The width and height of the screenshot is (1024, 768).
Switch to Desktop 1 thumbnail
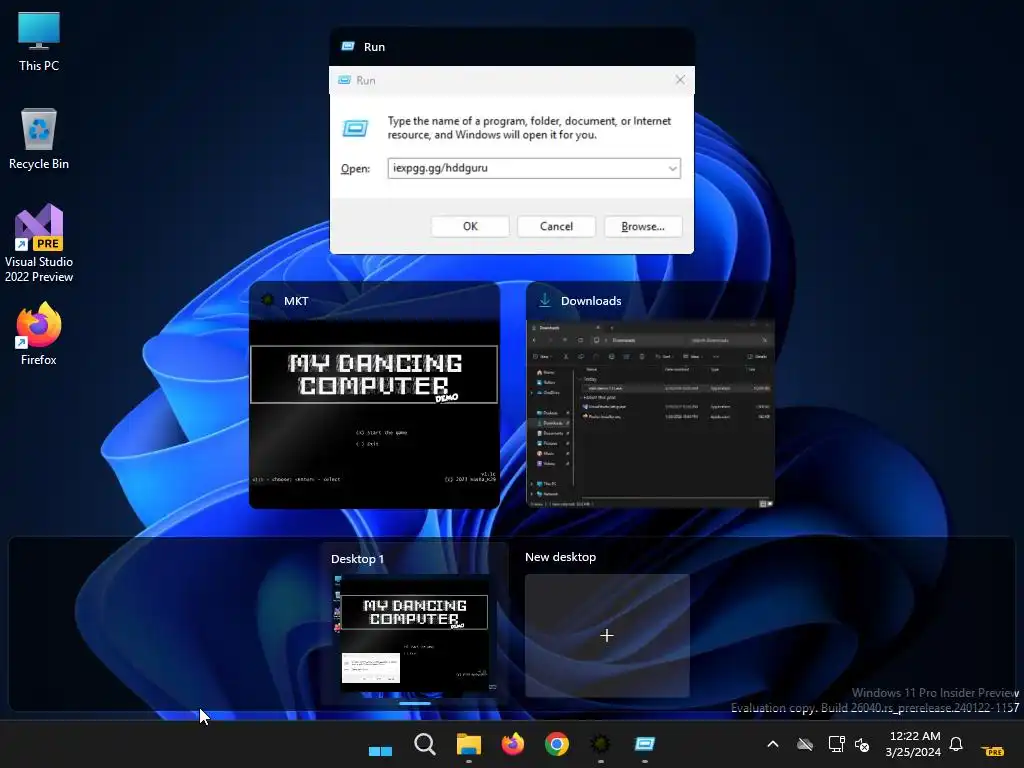415,635
